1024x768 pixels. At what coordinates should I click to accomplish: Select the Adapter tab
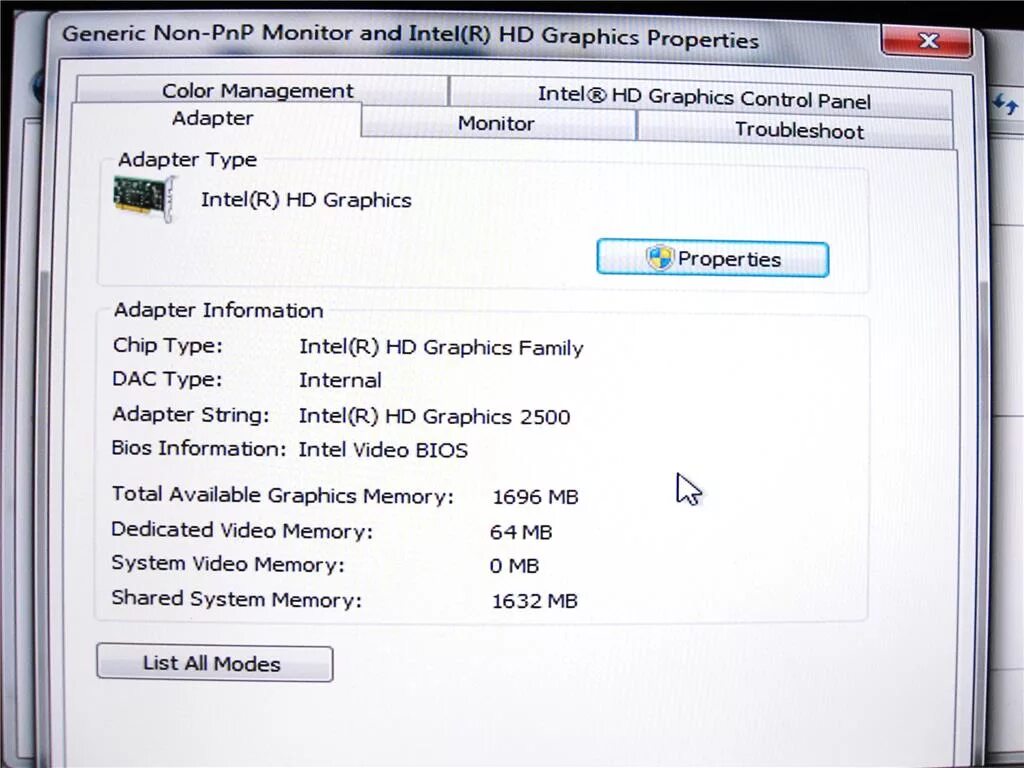(214, 119)
